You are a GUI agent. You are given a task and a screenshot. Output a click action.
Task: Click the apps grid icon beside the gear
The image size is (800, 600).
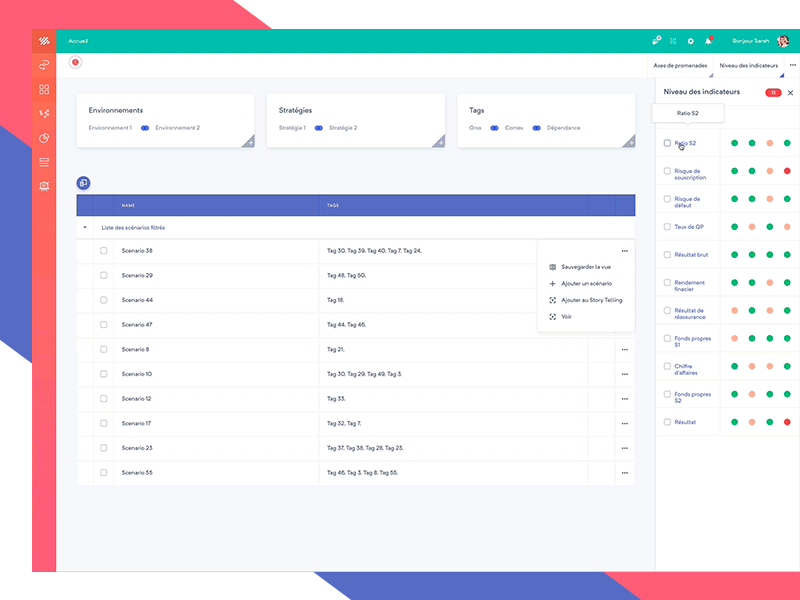click(673, 41)
